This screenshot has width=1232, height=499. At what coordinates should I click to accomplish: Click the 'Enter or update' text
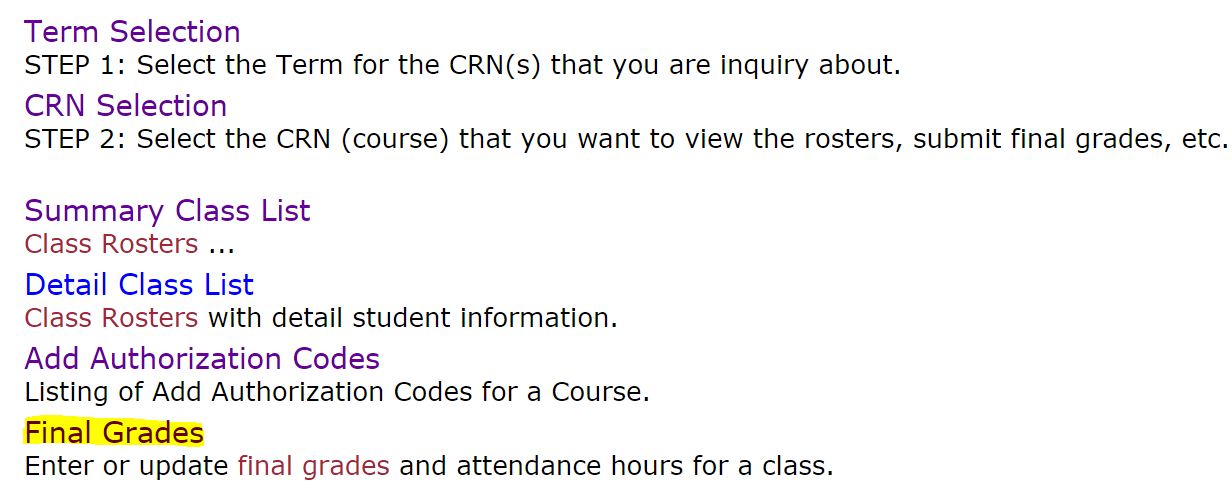126,466
